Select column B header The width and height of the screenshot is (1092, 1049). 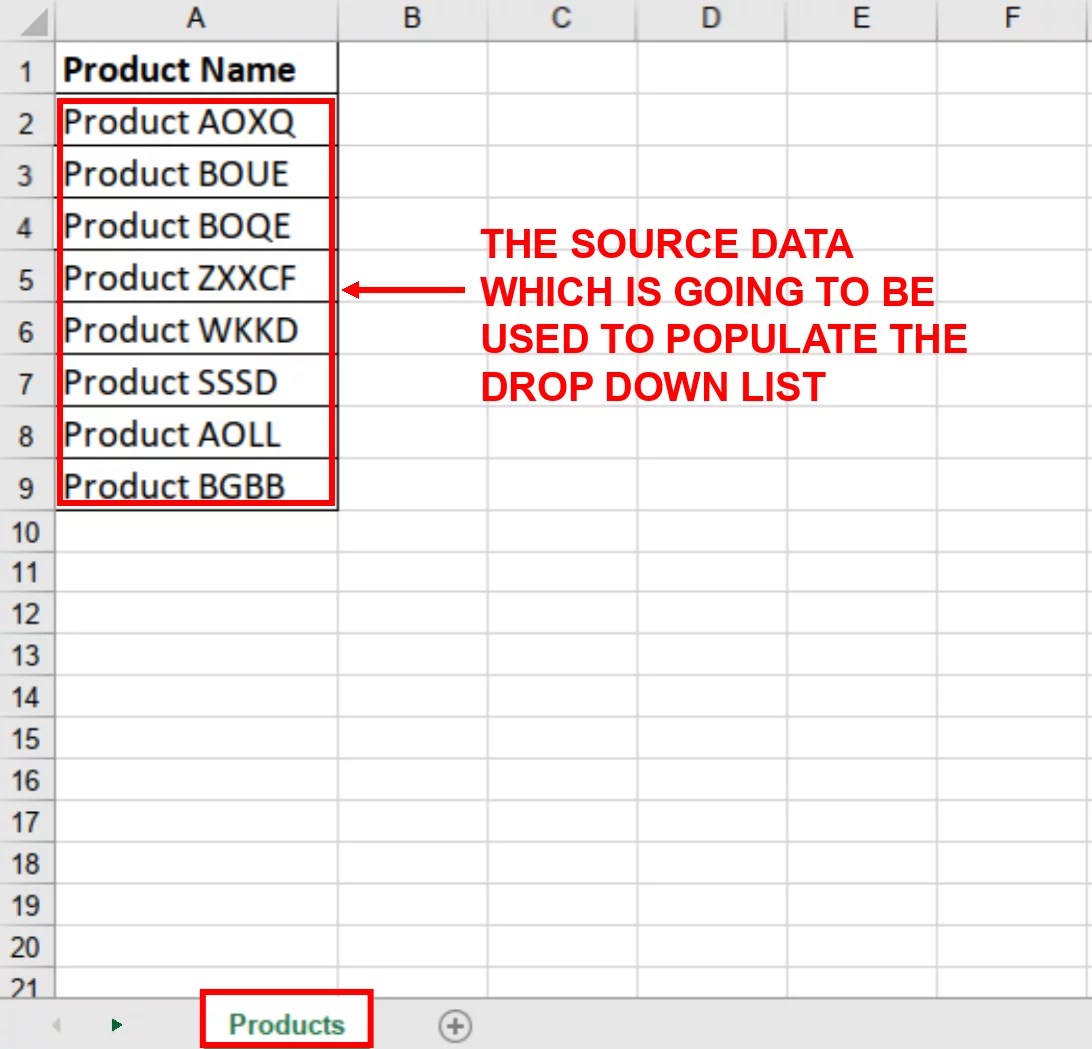[412, 18]
